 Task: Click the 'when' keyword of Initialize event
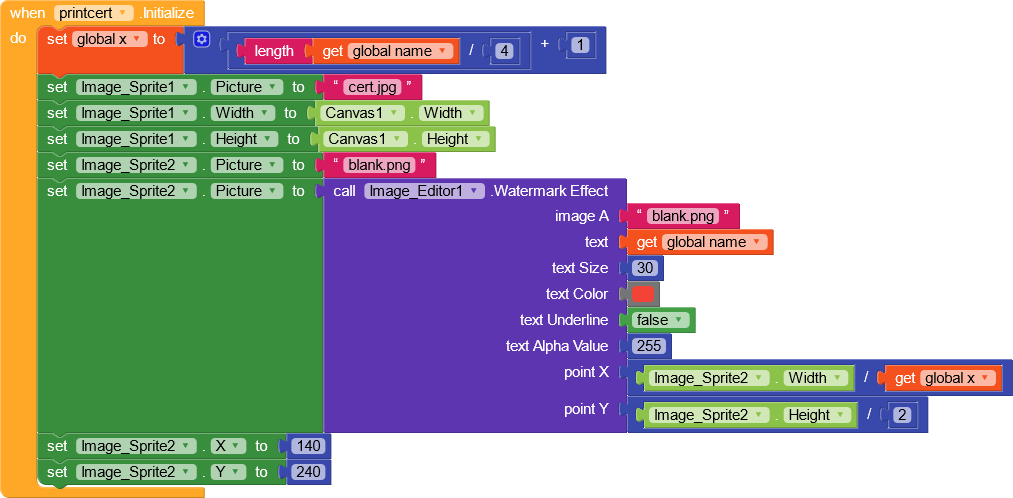coord(27,13)
